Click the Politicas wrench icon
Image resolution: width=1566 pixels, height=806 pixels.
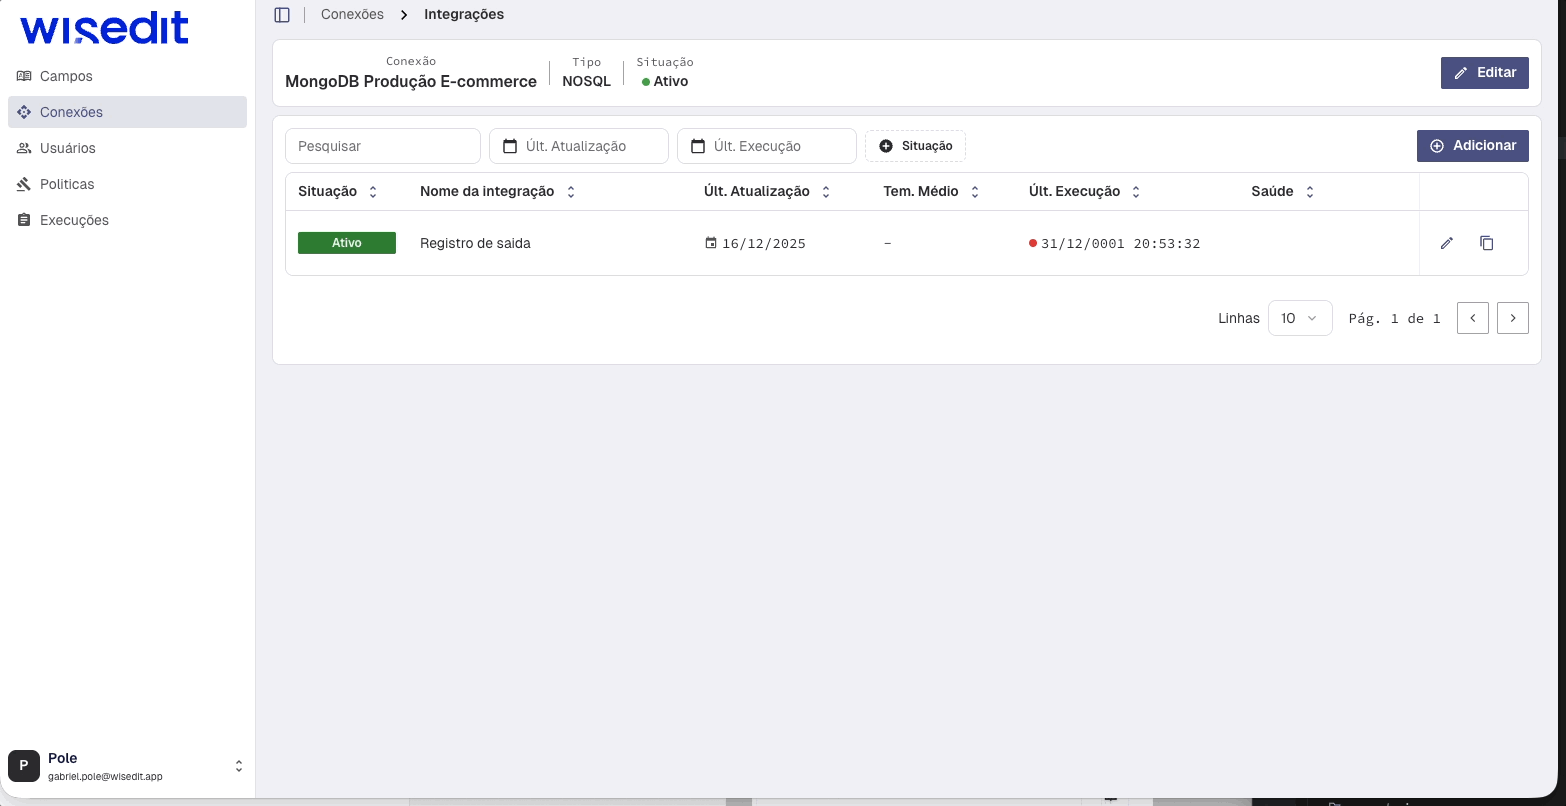pos(24,184)
